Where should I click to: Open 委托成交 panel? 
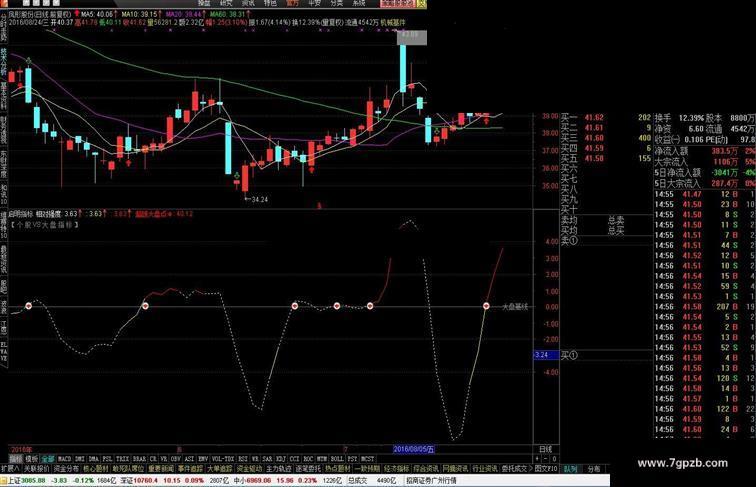click(x=514, y=468)
